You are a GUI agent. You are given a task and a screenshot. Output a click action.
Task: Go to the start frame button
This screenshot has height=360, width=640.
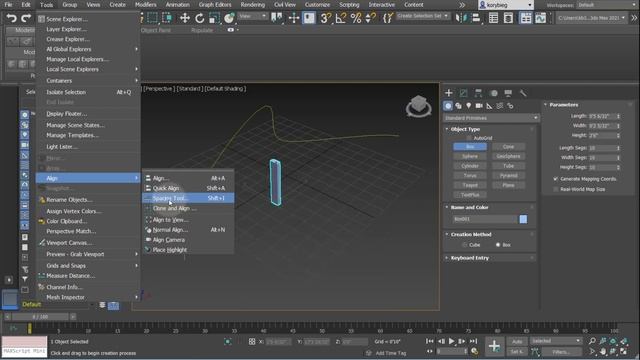coord(430,341)
